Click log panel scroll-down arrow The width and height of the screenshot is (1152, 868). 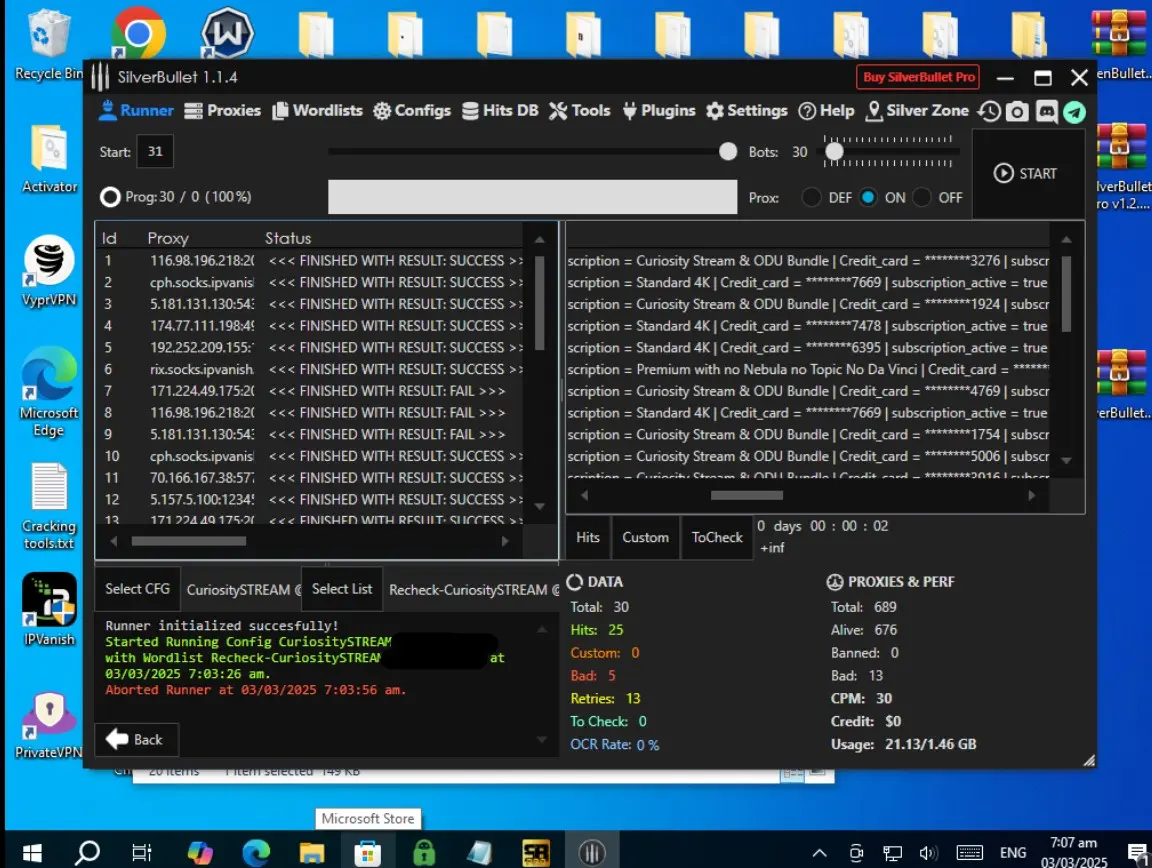pos(541,739)
